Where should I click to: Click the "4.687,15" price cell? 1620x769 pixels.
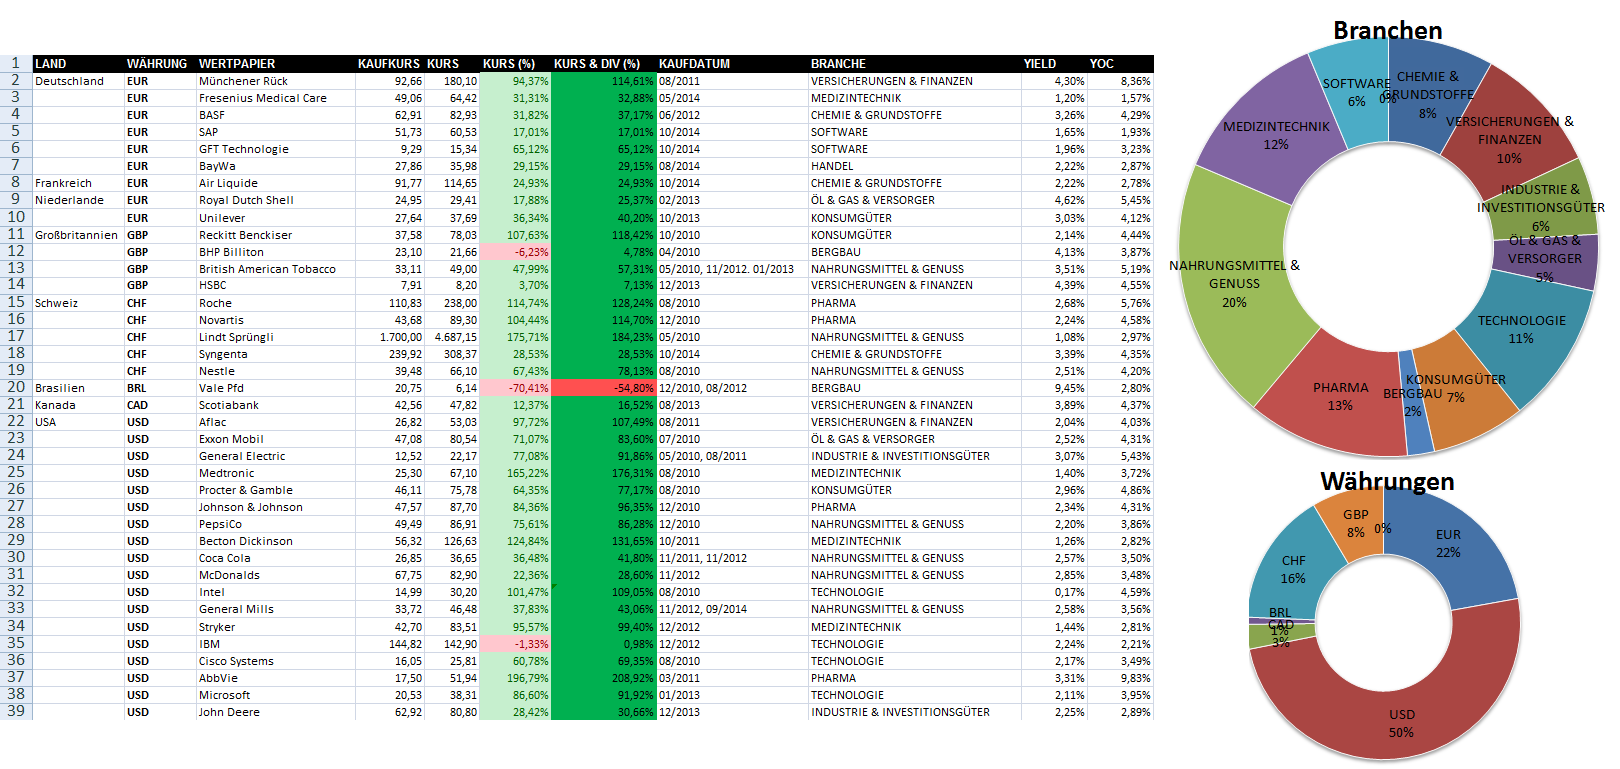[x=452, y=337]
